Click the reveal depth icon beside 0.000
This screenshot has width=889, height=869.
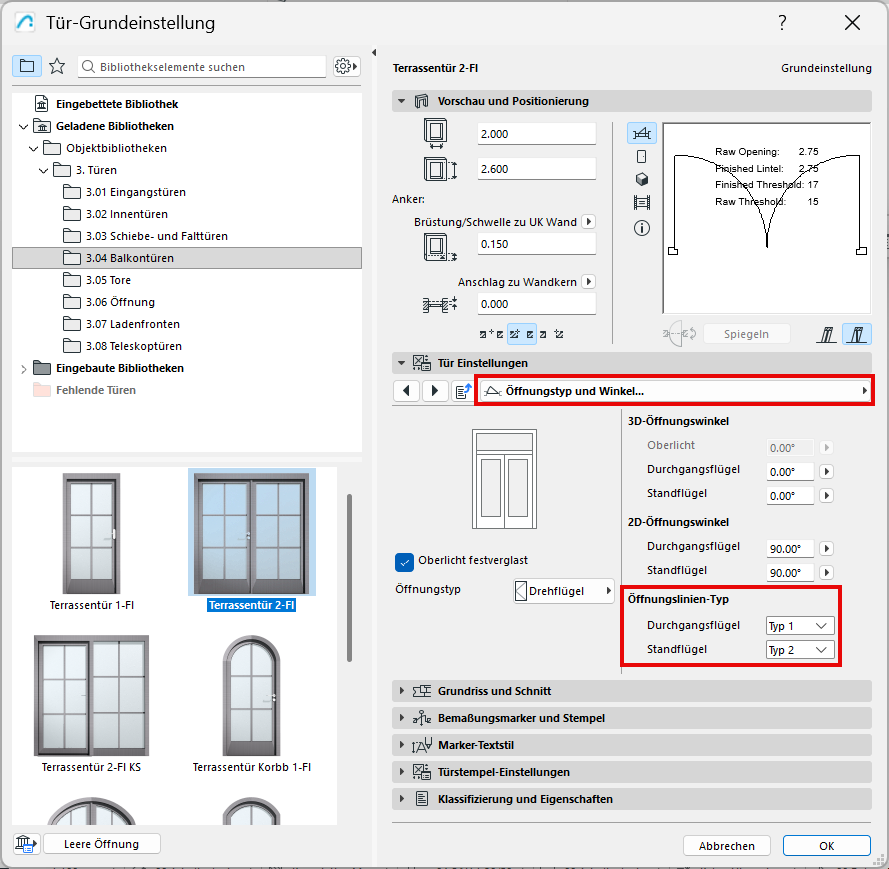coord(440,304)
